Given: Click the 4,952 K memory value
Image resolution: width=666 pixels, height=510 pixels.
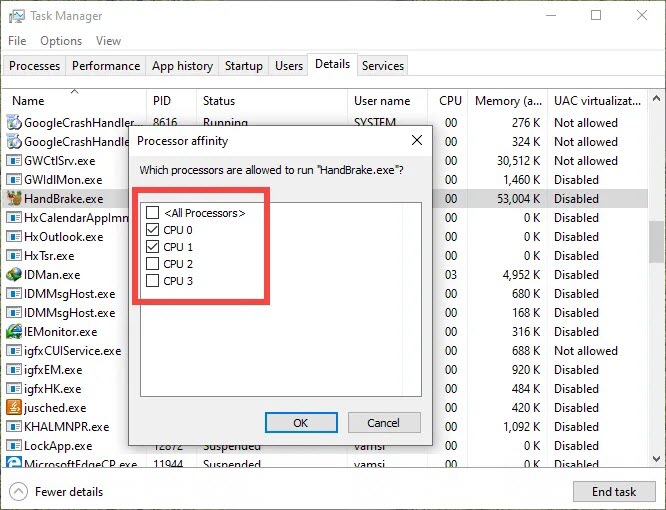Looking at the screenshot, I should (521, 275).
